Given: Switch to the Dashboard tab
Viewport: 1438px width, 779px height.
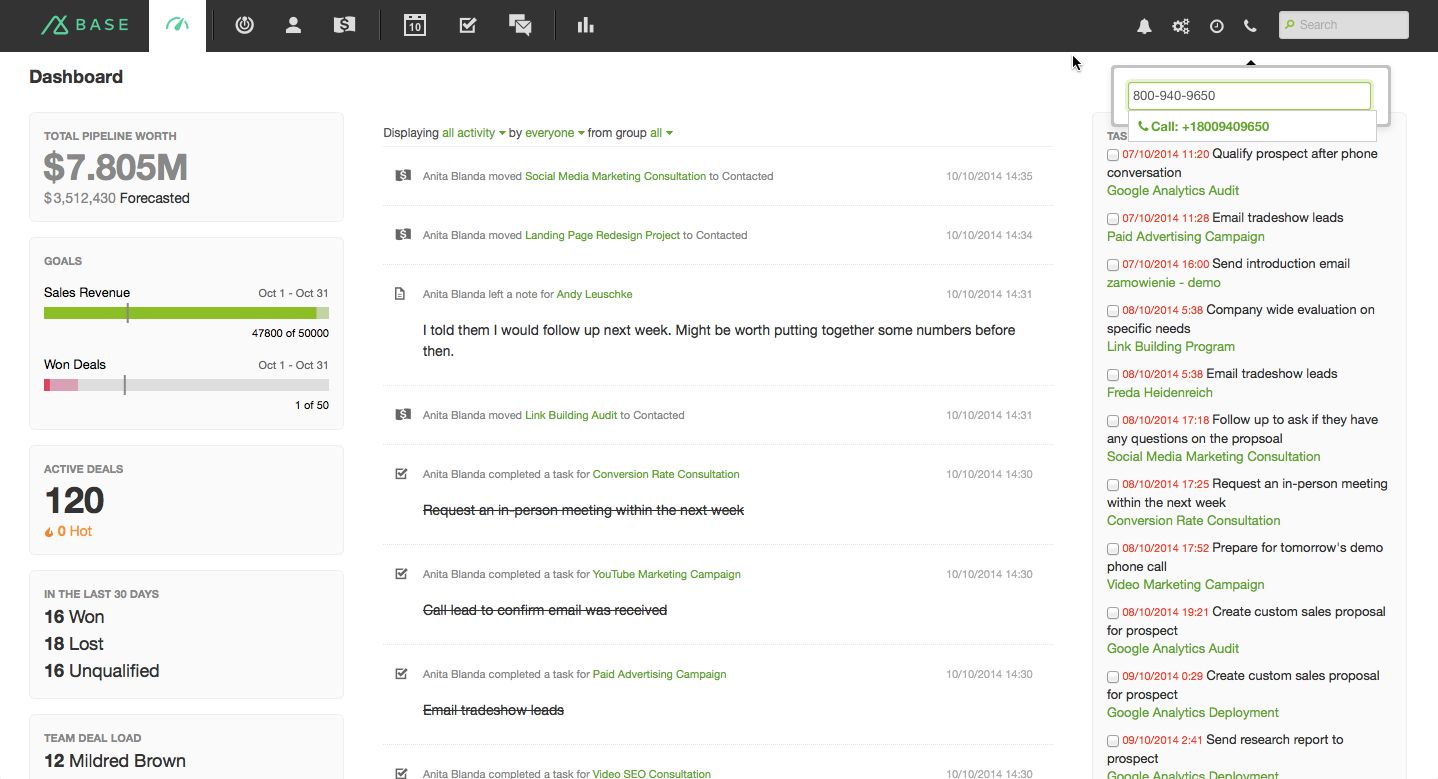Looking at the screenshot, I should (177, 26).
